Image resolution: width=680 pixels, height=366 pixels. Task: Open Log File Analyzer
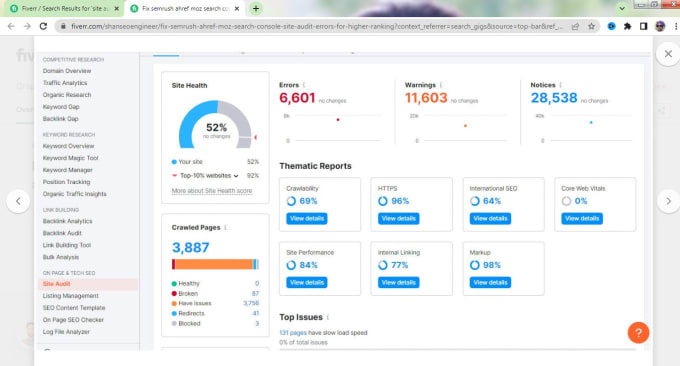[66, 332]
